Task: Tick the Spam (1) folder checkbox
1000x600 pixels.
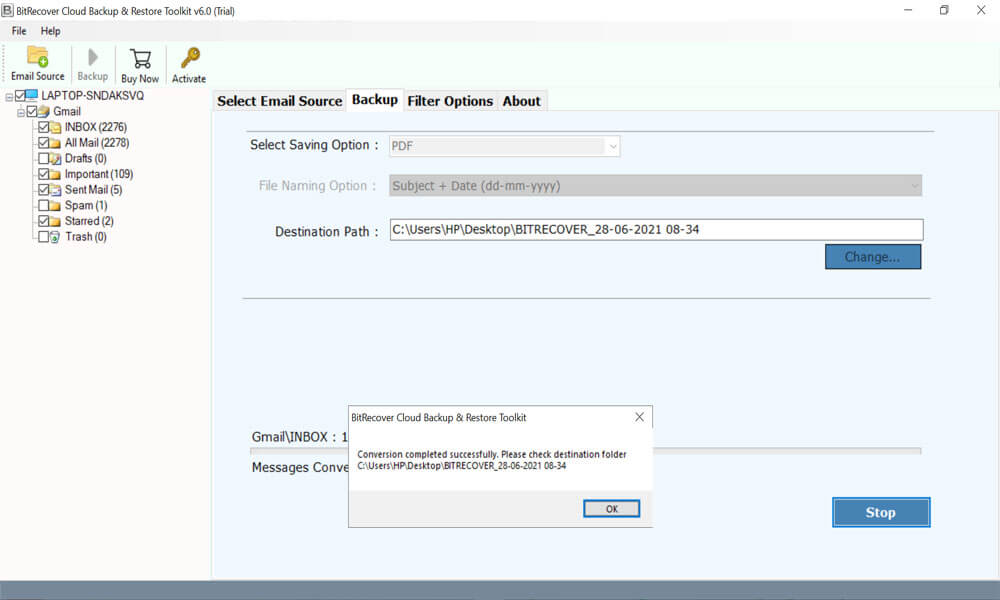Action: (x=43, y=206)
